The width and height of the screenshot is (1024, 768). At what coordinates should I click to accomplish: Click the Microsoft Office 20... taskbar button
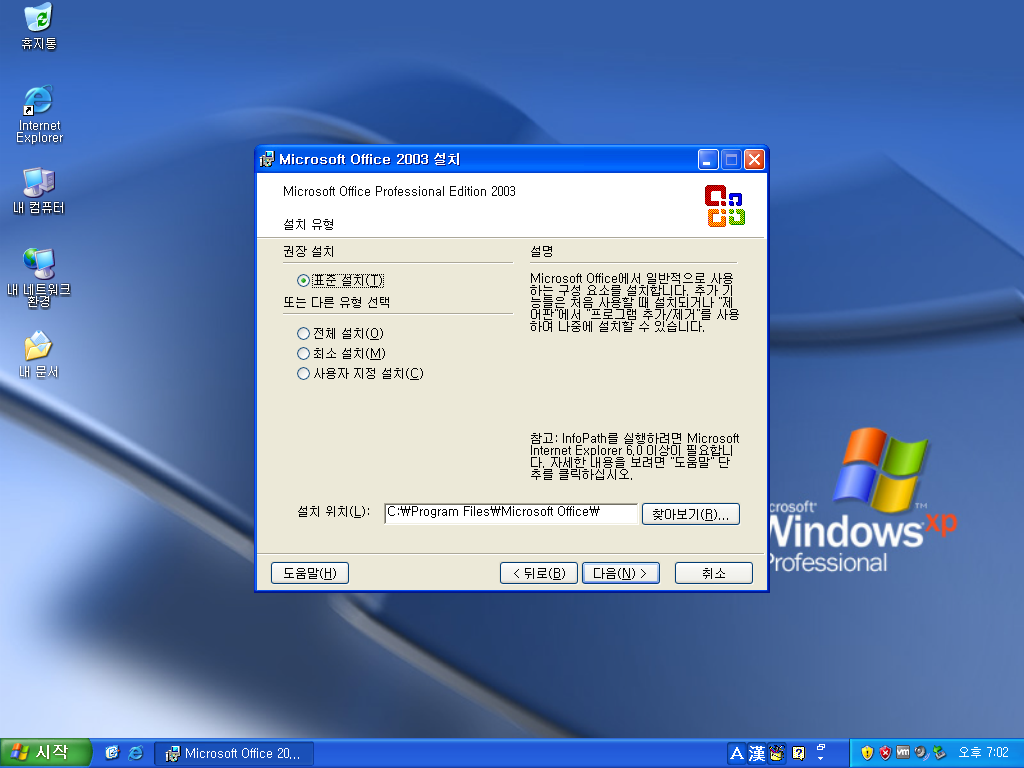(x=234, y=754)
